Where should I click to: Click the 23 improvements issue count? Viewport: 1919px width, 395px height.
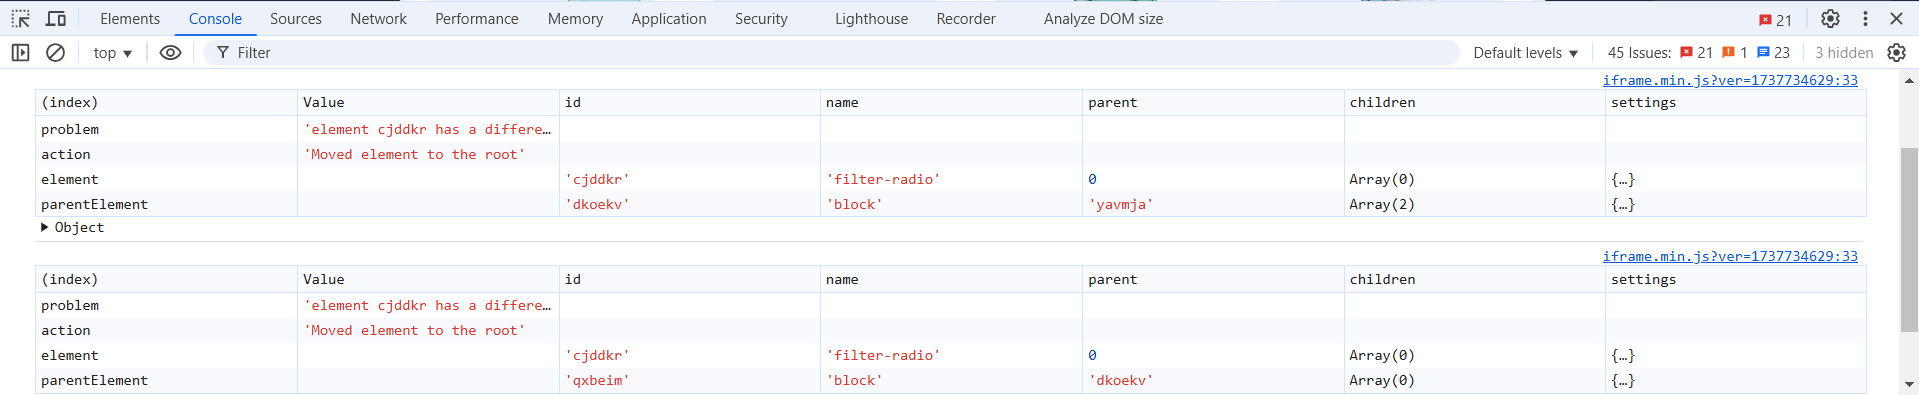tap(1774, 53)
